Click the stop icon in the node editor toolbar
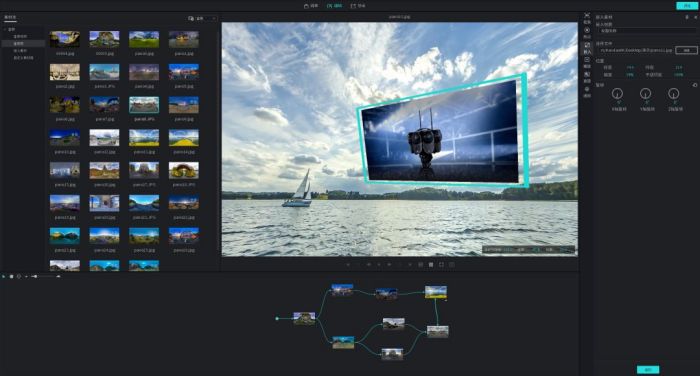The width and height of the screenshot is (700, 376). tap(12, 276)
